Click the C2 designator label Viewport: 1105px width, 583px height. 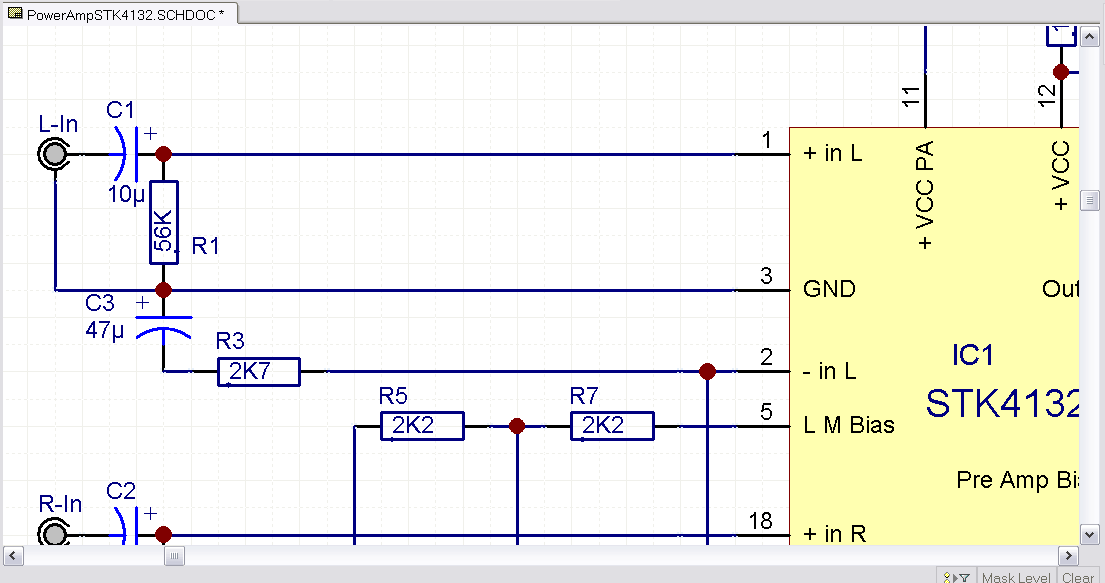tap(121, 491)
